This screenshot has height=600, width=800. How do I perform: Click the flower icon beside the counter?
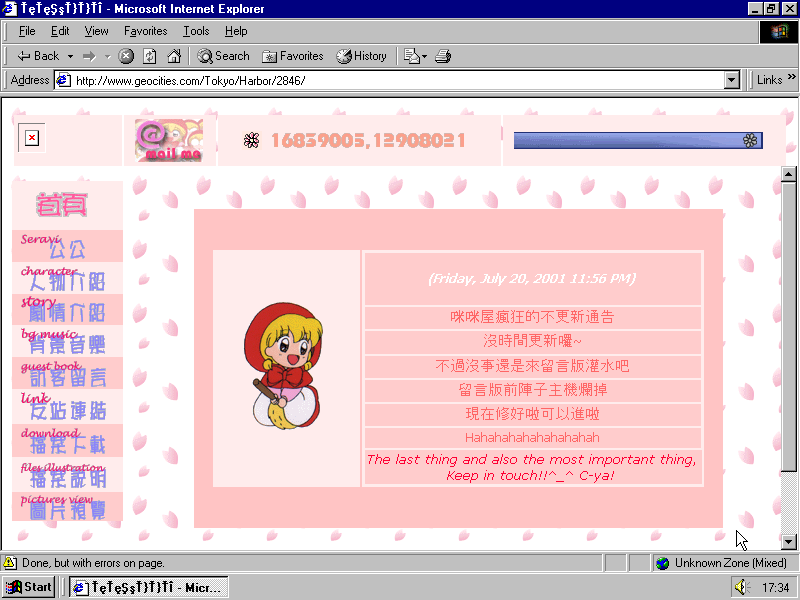(x=251, y=140)
